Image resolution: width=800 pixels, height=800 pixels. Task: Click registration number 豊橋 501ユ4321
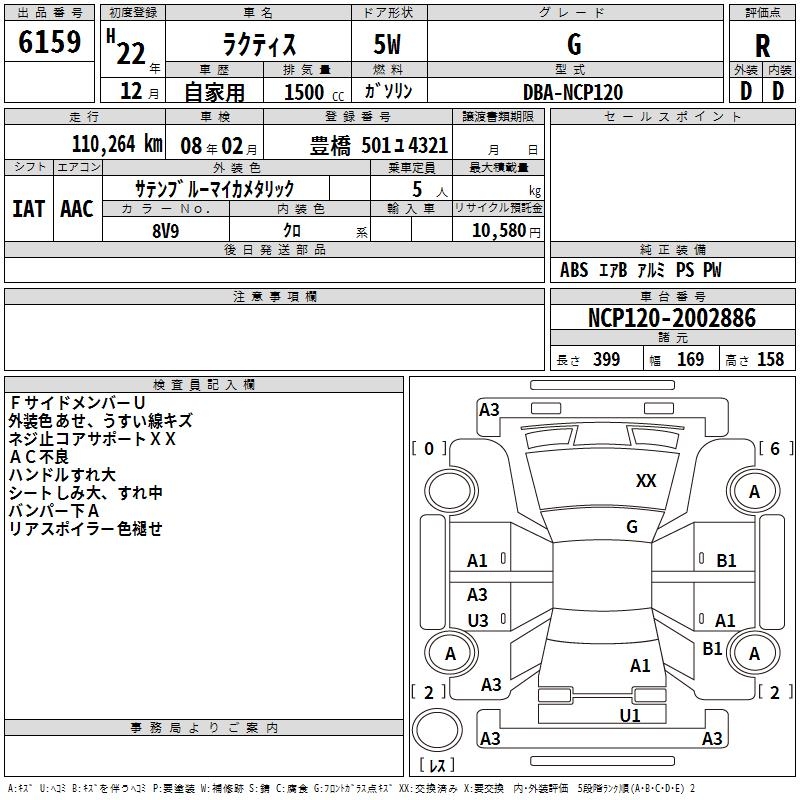point(379,145)
